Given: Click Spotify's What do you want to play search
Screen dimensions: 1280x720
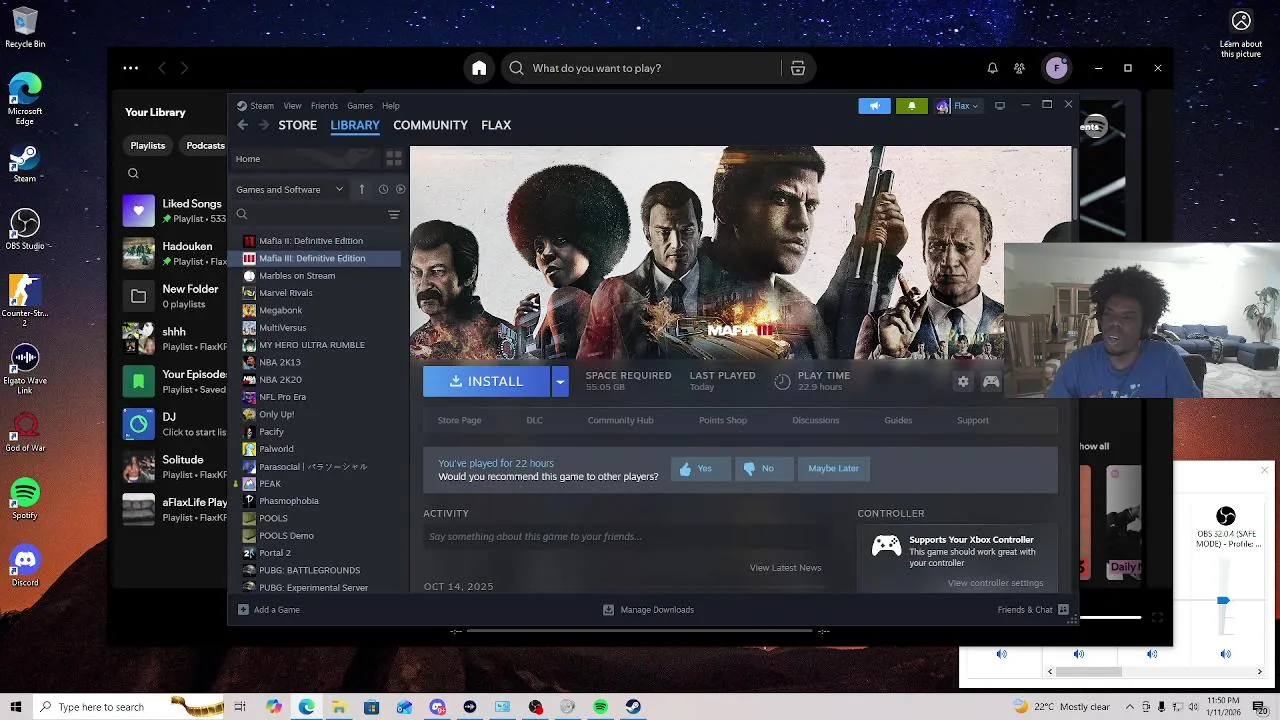Looking at the screenshot, I should [640, 68].
